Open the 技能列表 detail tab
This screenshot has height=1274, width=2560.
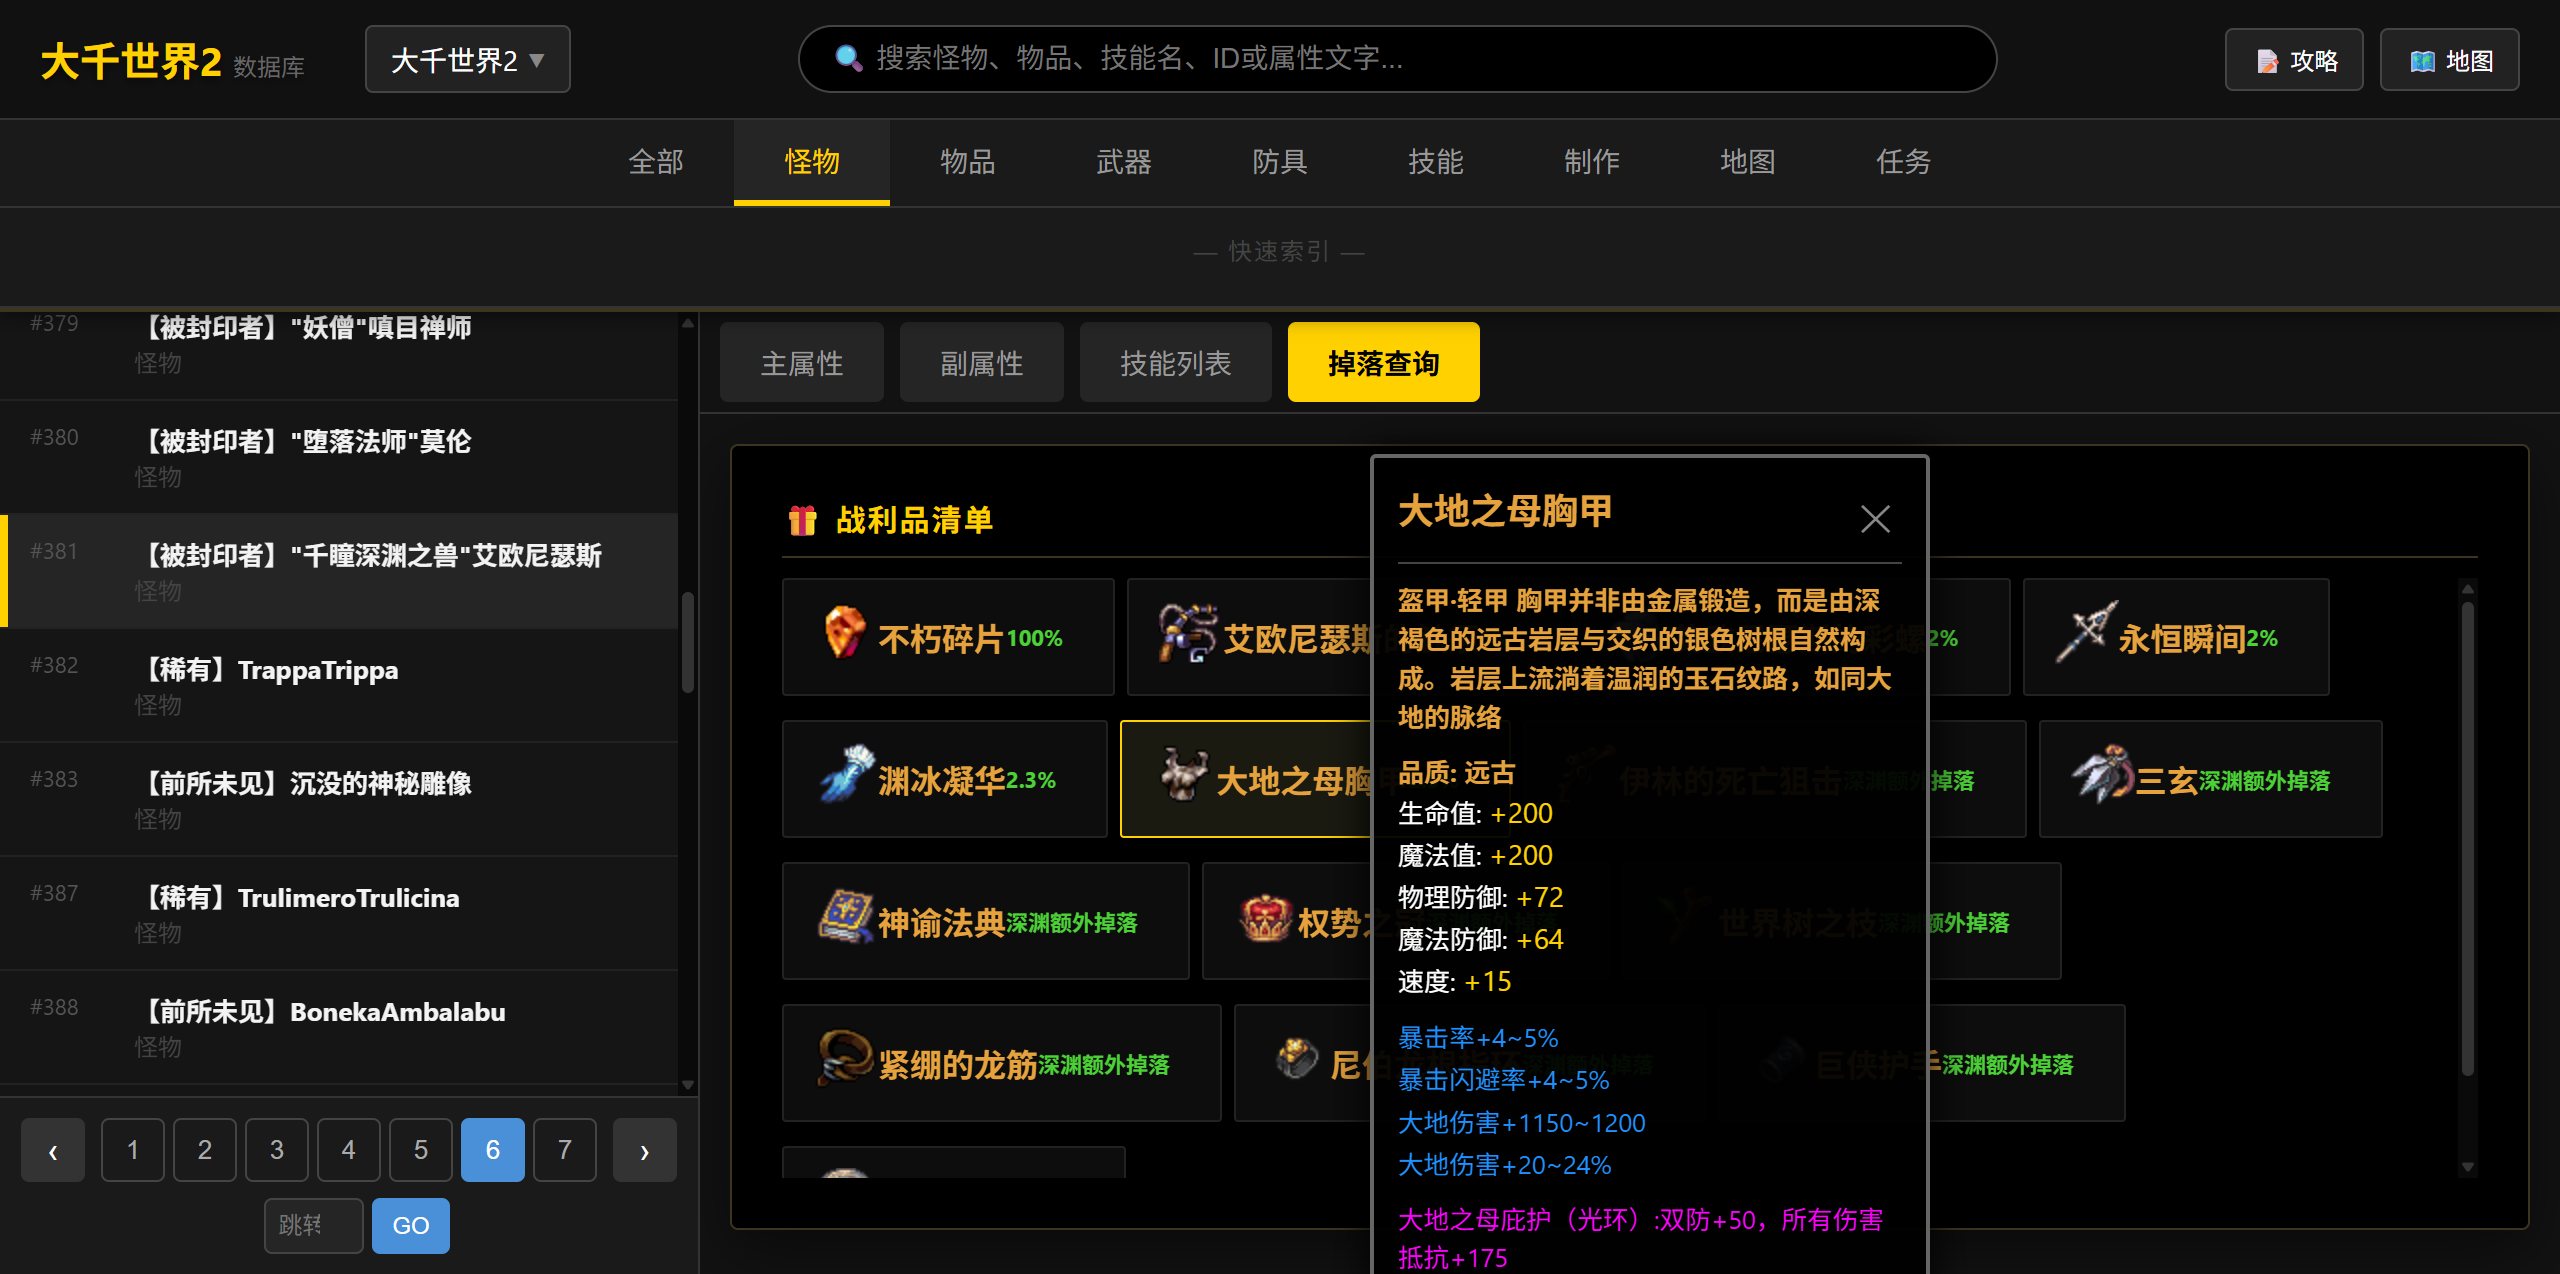[x=1176, y=362]
